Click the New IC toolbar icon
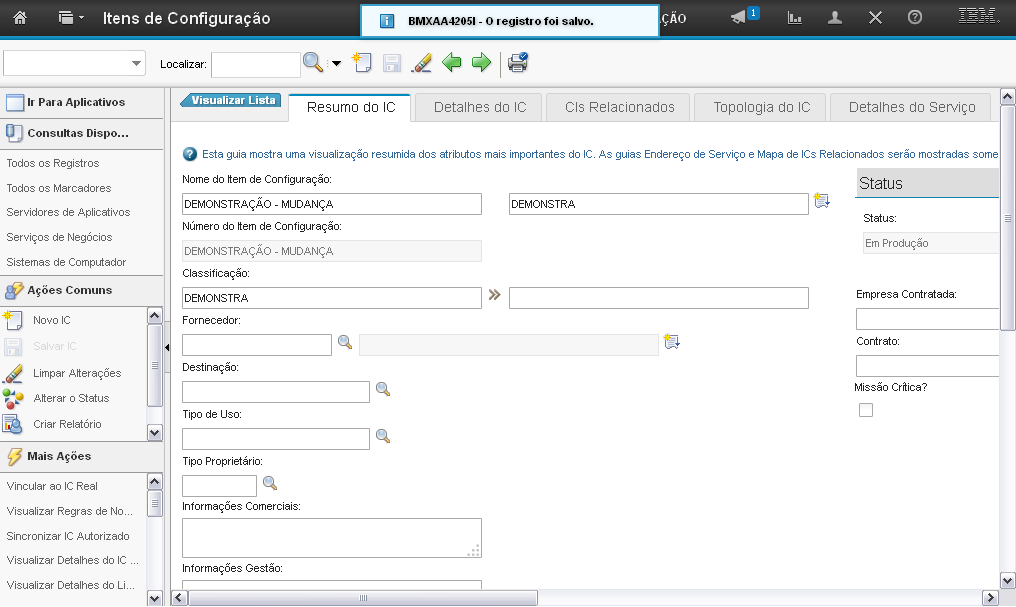The image size is (1016, 607). (x=362, y=63)
